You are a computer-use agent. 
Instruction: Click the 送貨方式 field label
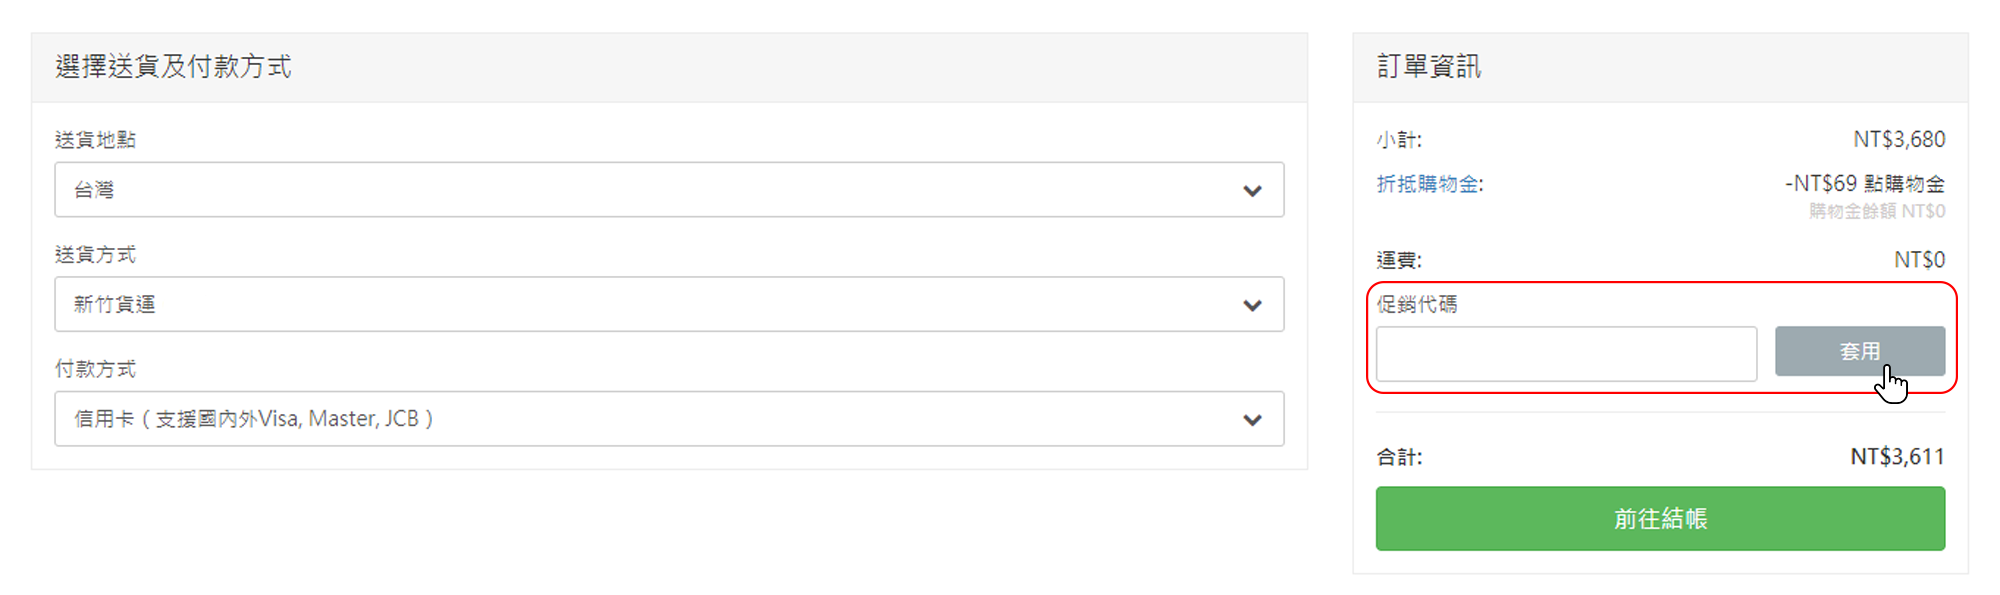(95, 255)
